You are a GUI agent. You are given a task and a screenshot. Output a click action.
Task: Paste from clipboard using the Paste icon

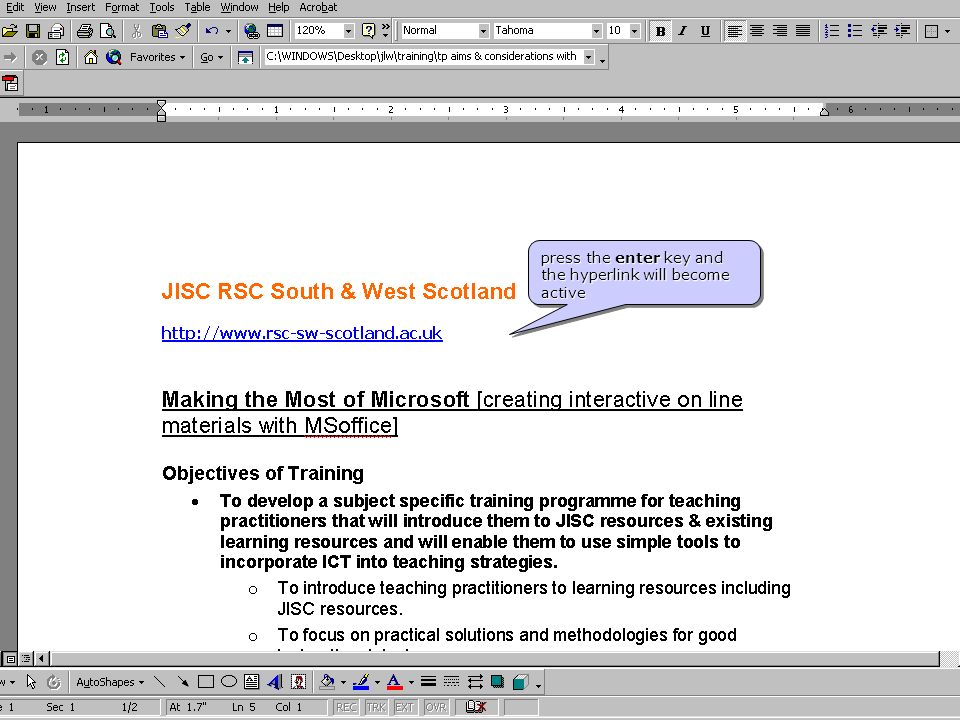pyautogui.click(x=160, y=31)
